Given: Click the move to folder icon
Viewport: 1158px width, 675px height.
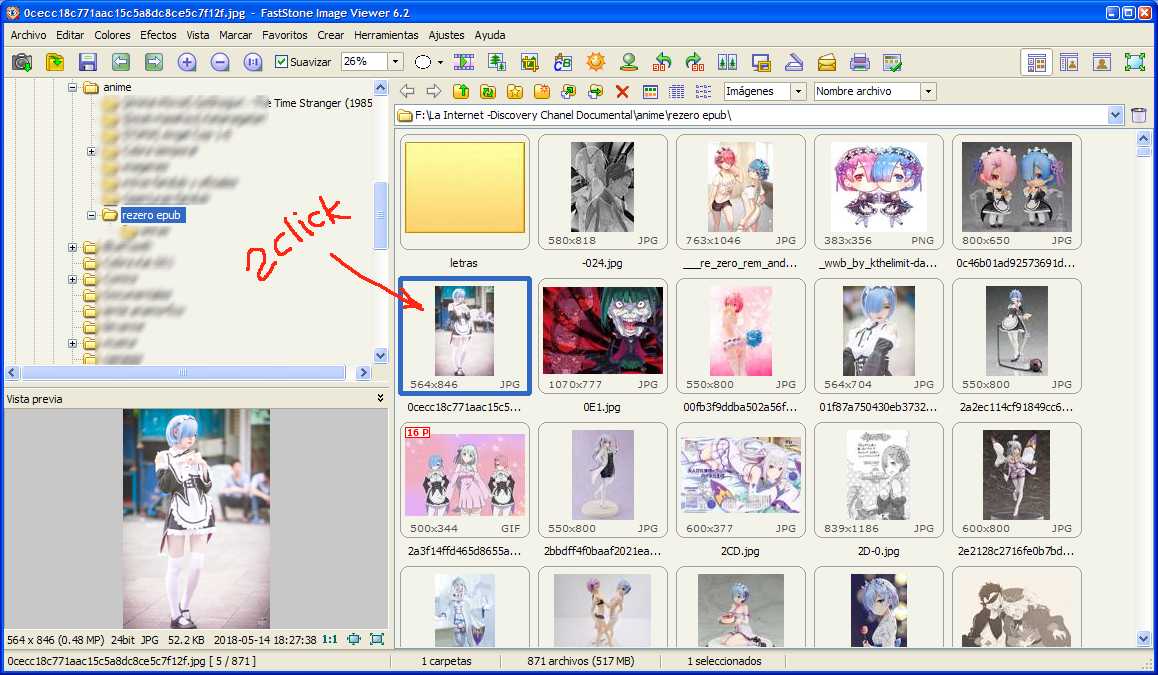Looking at the screenshot, I should (595, 92).
